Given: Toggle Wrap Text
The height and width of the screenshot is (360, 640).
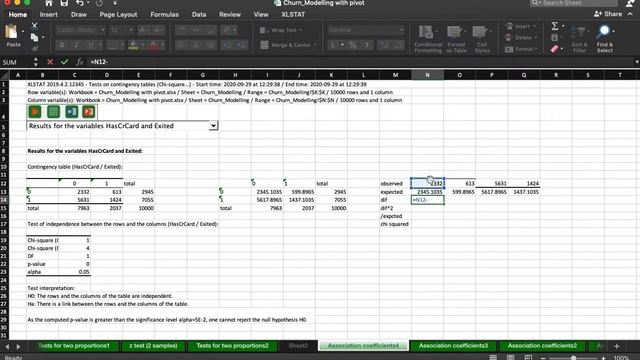Looking at the screenshot, I should (280, 30).
